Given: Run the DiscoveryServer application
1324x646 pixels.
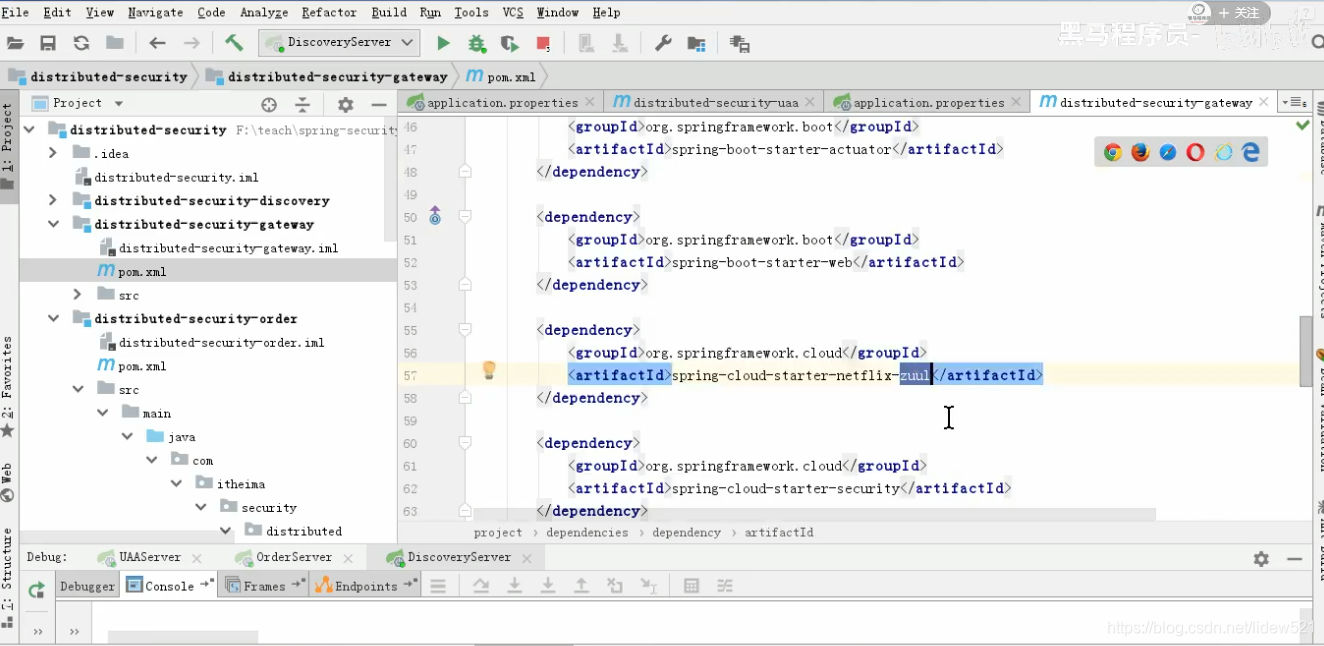Looking at the screenshot, I should click(443, 43).
